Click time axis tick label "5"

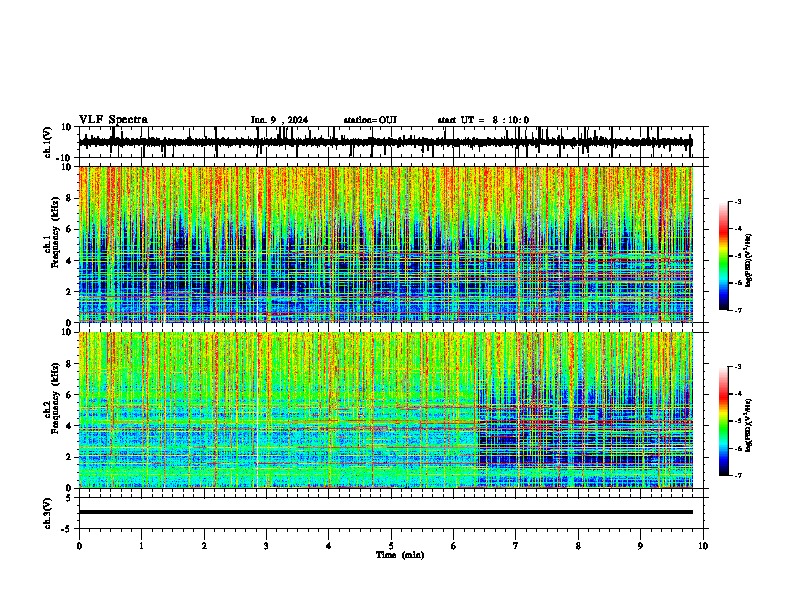(x=391, y=546)
